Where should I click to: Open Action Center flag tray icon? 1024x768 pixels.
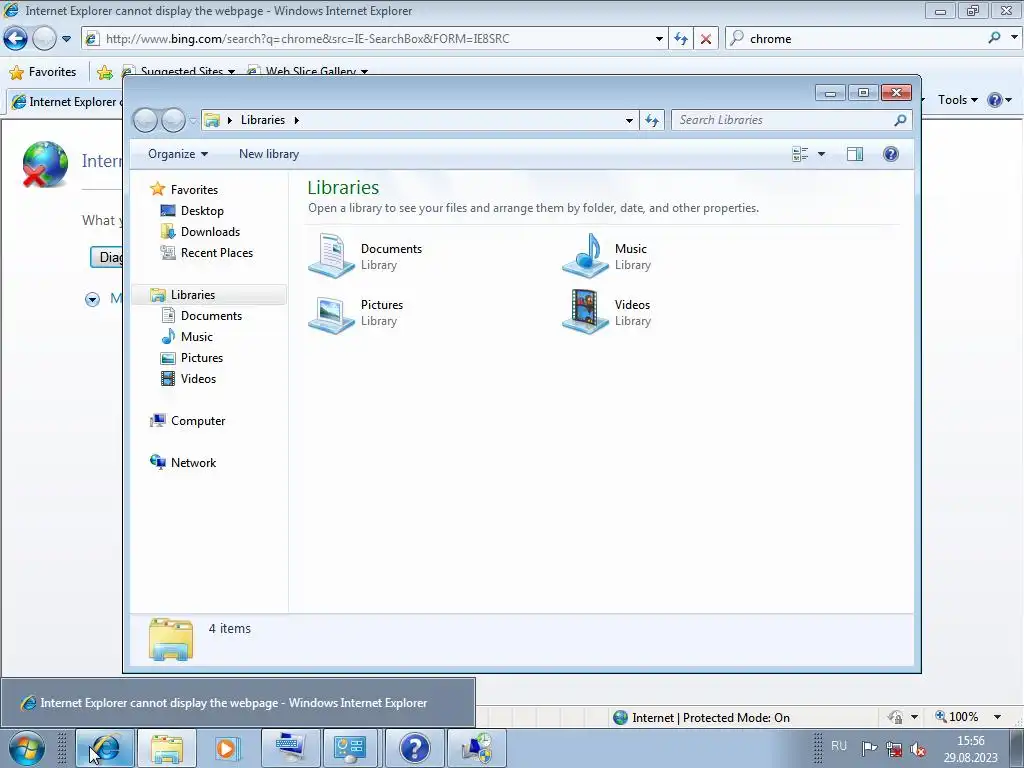point(869,749)
